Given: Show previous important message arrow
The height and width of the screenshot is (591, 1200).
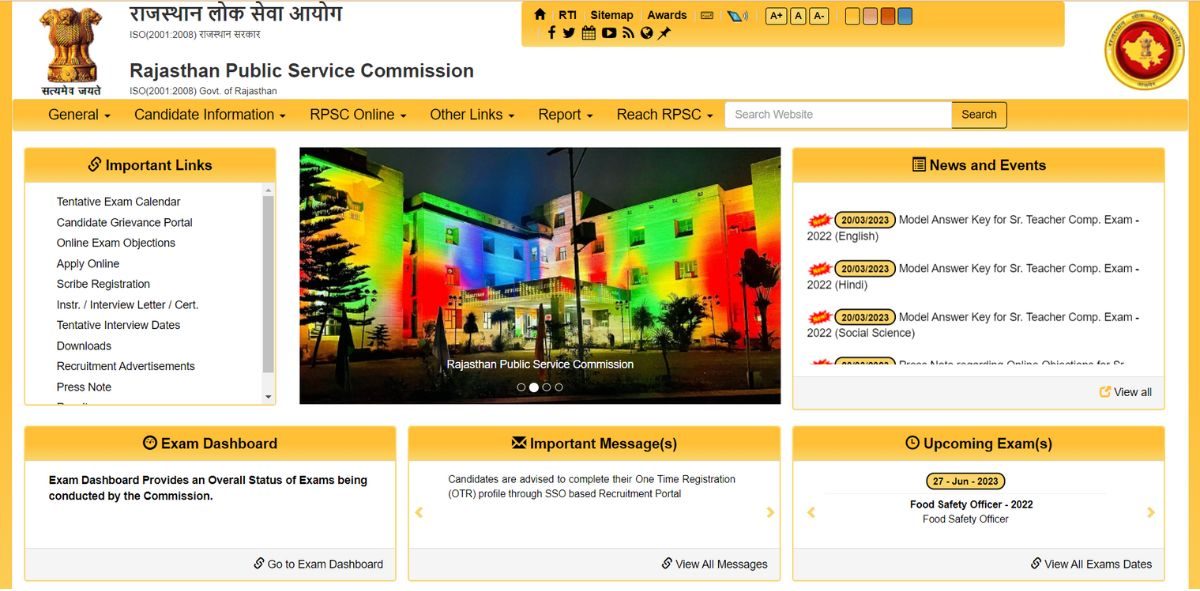Looking at the screenshot, I should pyautogui.click(x=419, y=513).
